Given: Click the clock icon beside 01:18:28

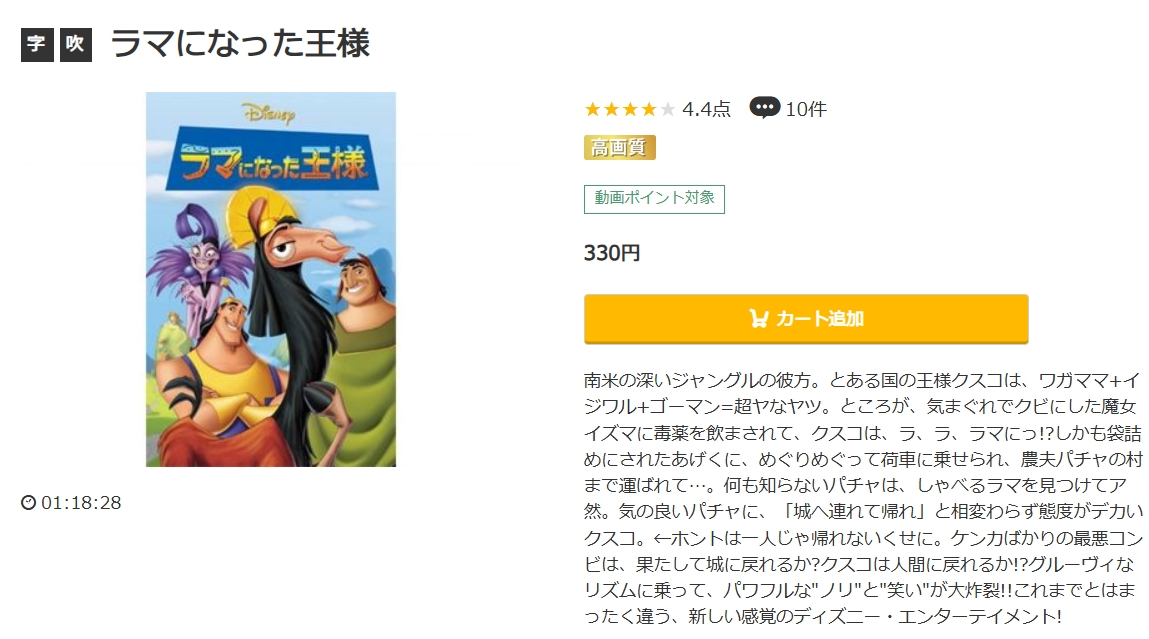Looking at the screenshot, I should click(x=29, y=503).
